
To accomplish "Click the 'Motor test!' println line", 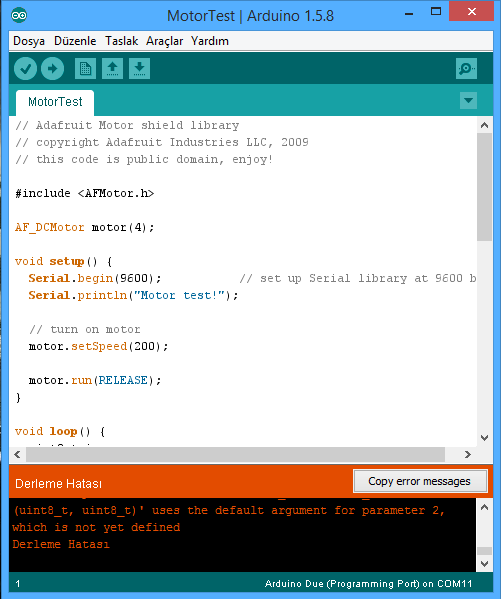I will click(x=133, y=296).
